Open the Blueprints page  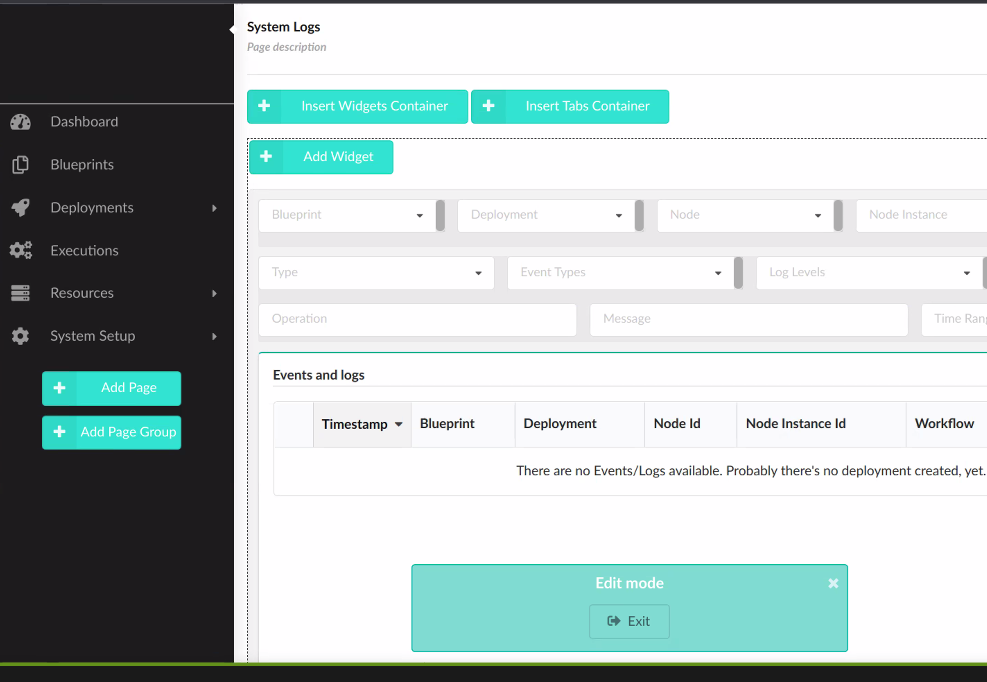coord(82,165)
